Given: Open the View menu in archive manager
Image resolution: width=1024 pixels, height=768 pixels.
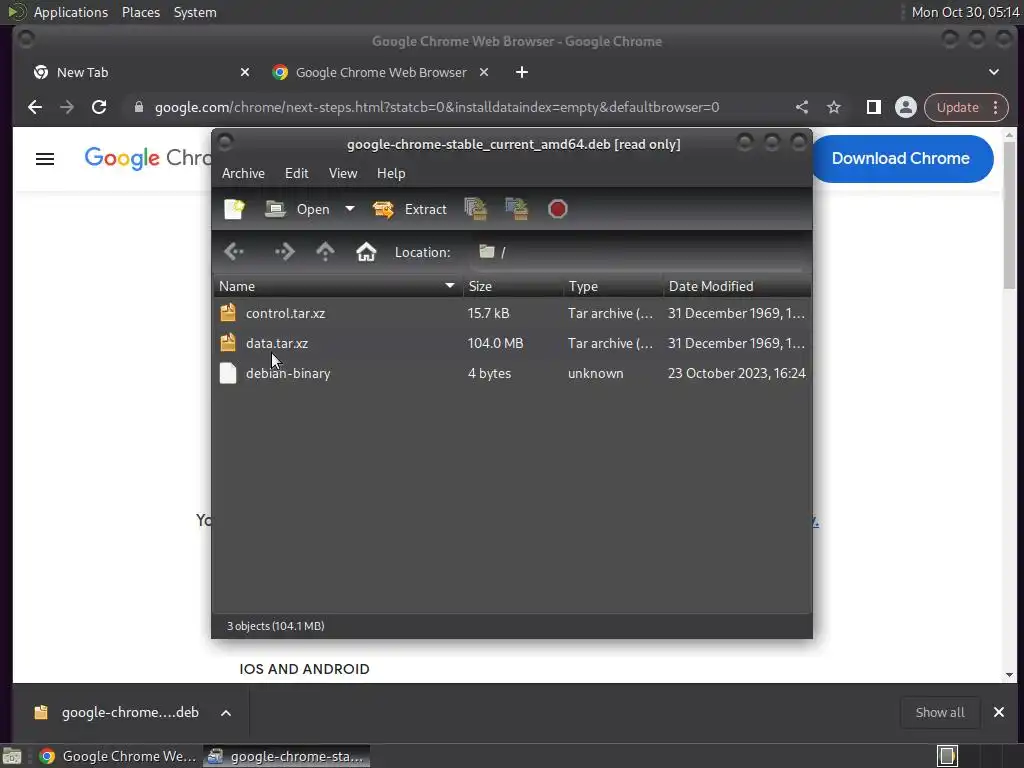Looking at the screenshot, I should pos(343,174).
